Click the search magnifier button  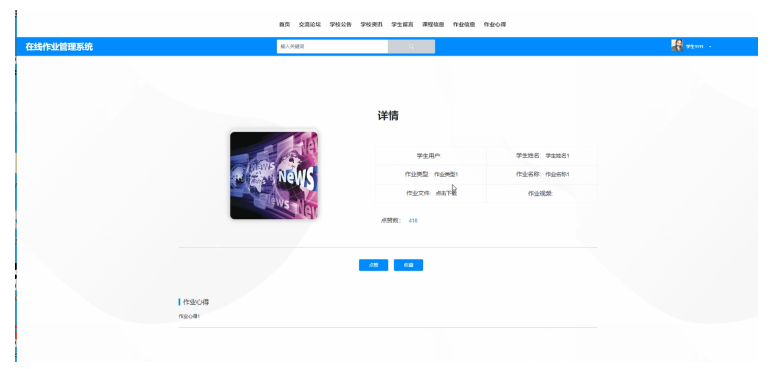pos(411,46)
